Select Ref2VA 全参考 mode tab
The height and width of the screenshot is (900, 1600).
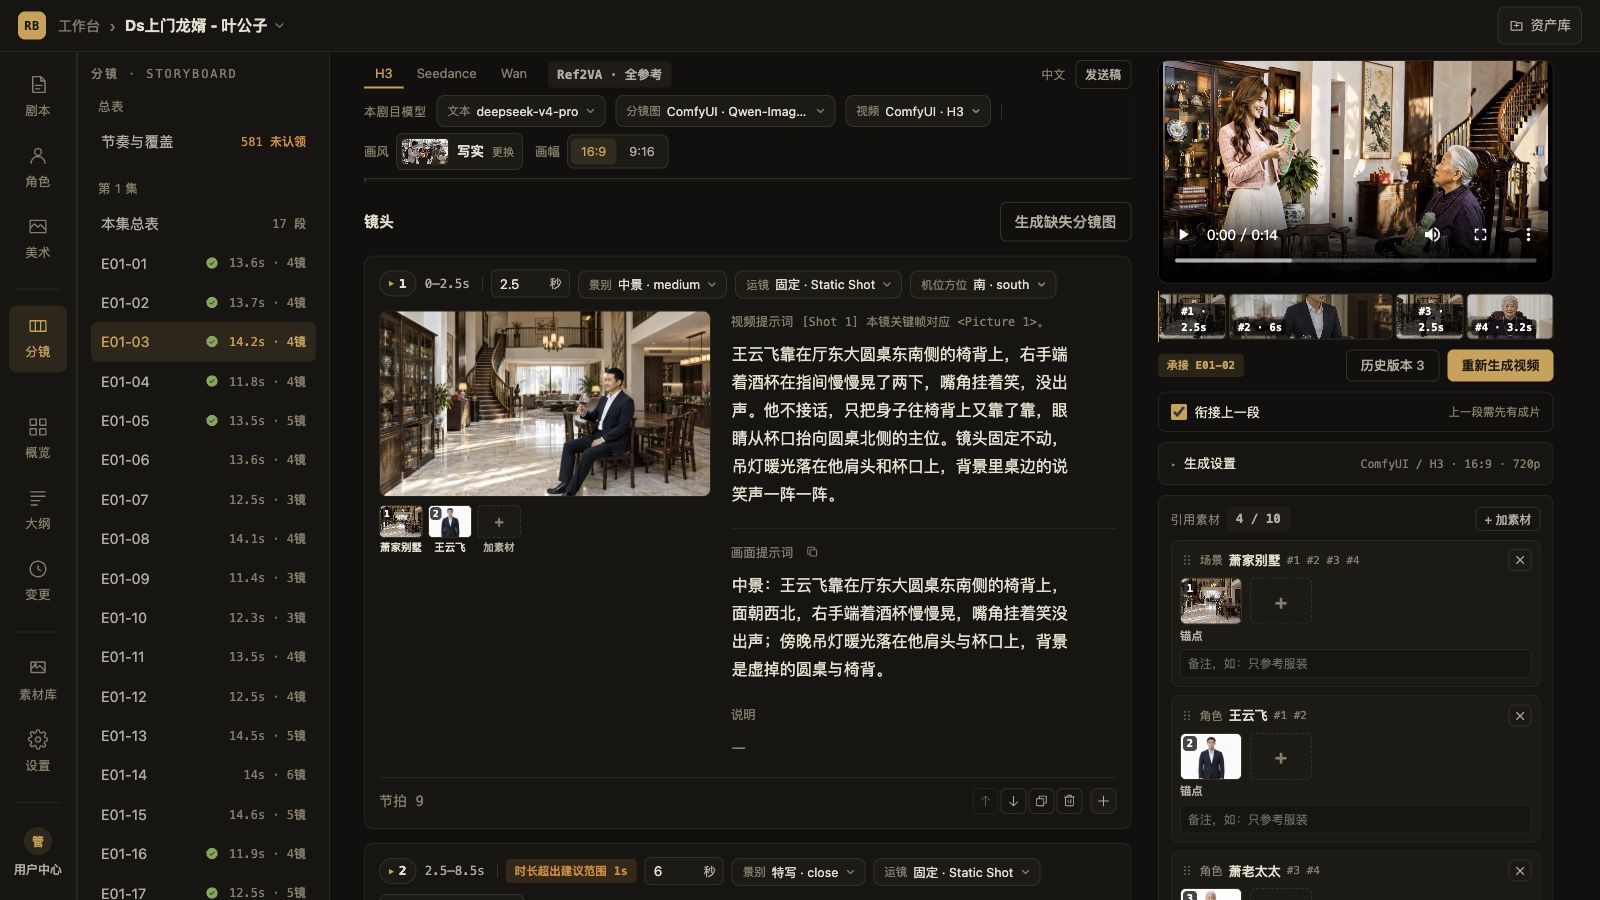(x=609, y=74)
